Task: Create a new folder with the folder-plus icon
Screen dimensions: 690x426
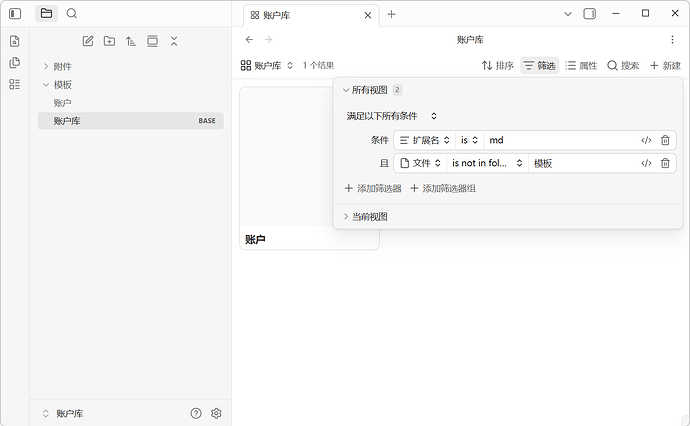Action: [x=109, y=41]
